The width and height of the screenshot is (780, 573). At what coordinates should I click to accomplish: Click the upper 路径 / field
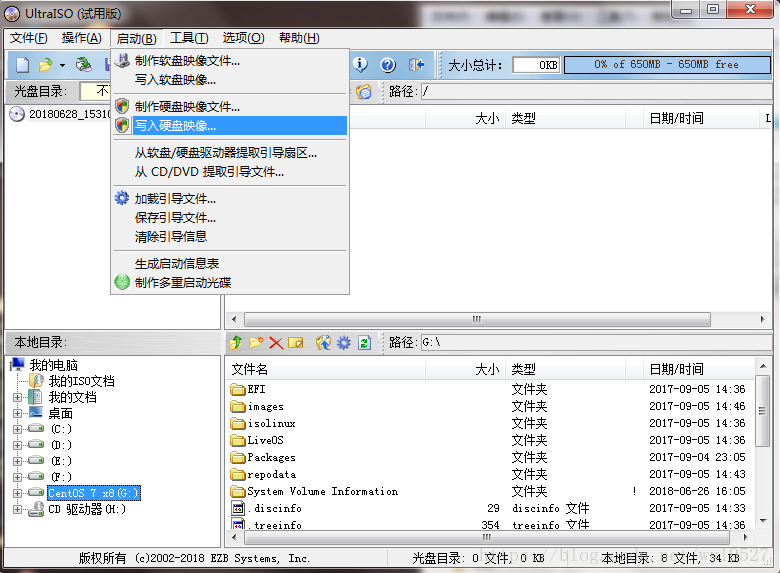596,92
